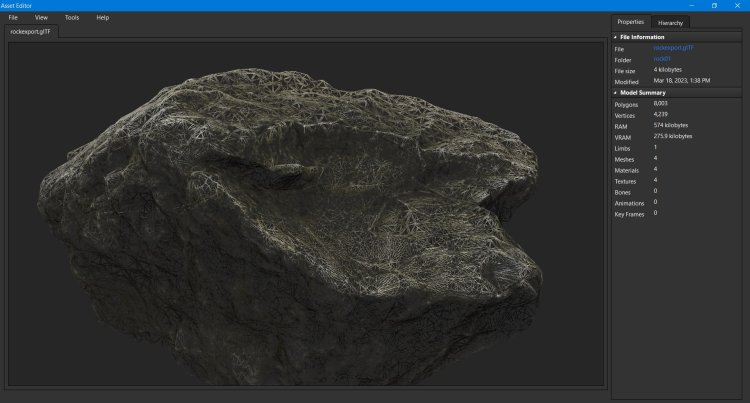Close the Asset Editor window
The height and width of the screenshot is (403, 750).
[738, 5]
